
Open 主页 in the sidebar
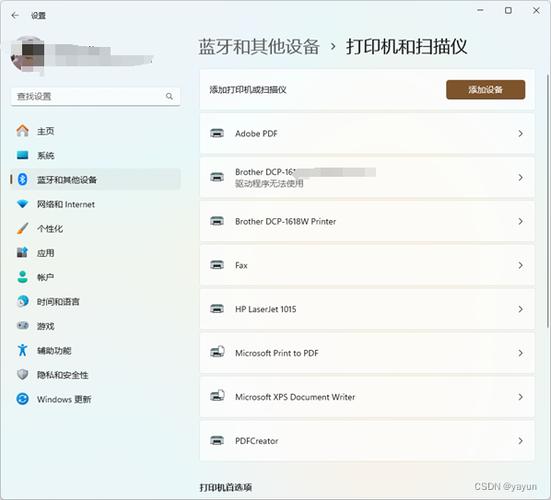[x=96, y=131]
